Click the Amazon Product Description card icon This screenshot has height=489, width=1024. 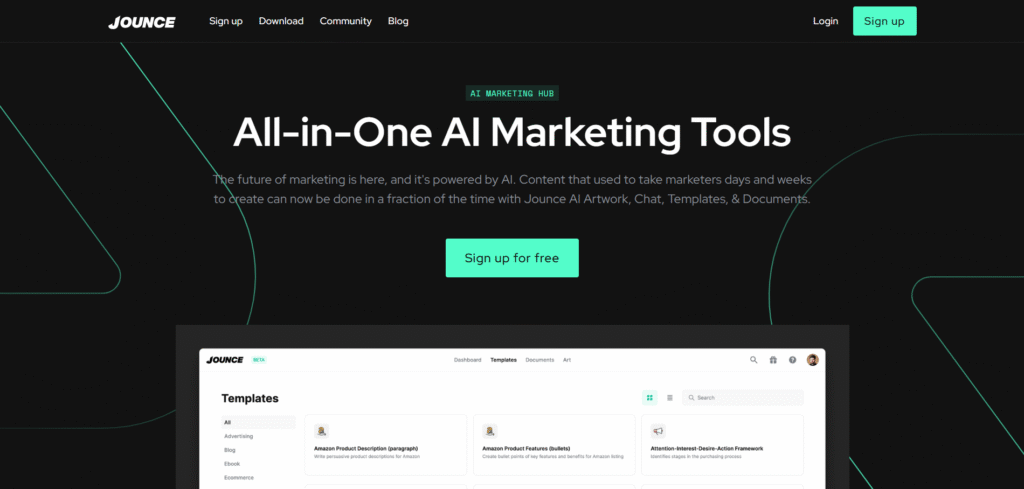point(321,431)
